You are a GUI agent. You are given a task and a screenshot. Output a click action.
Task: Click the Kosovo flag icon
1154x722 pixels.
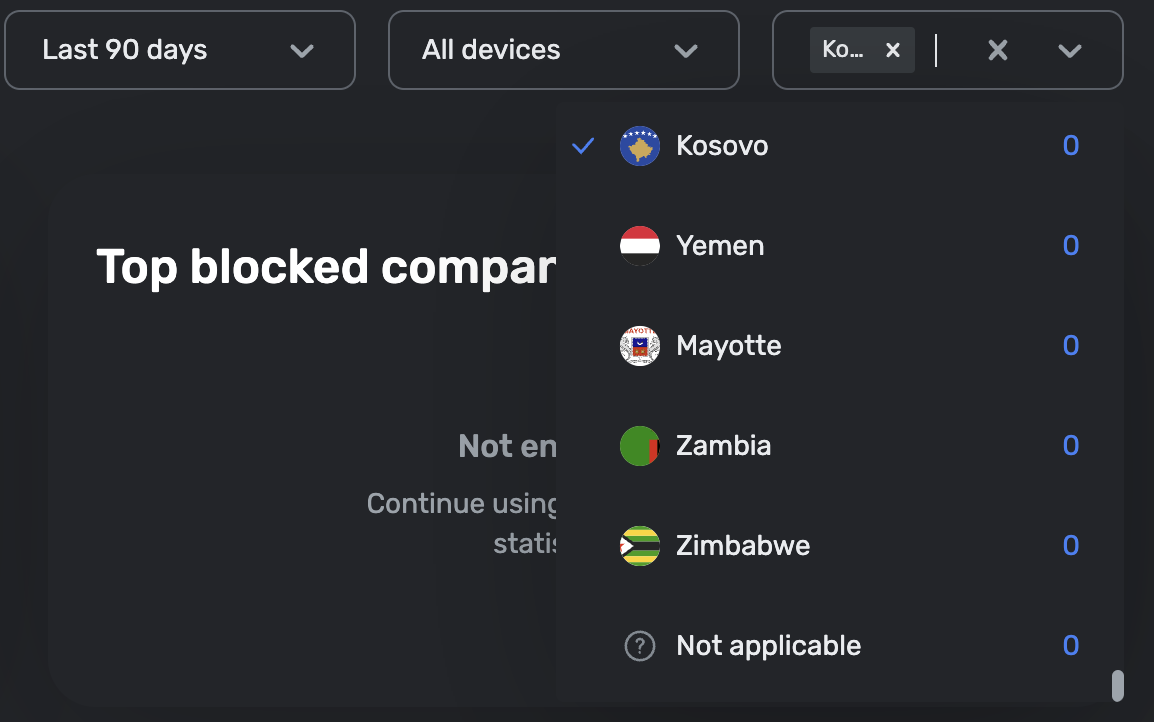640,146
